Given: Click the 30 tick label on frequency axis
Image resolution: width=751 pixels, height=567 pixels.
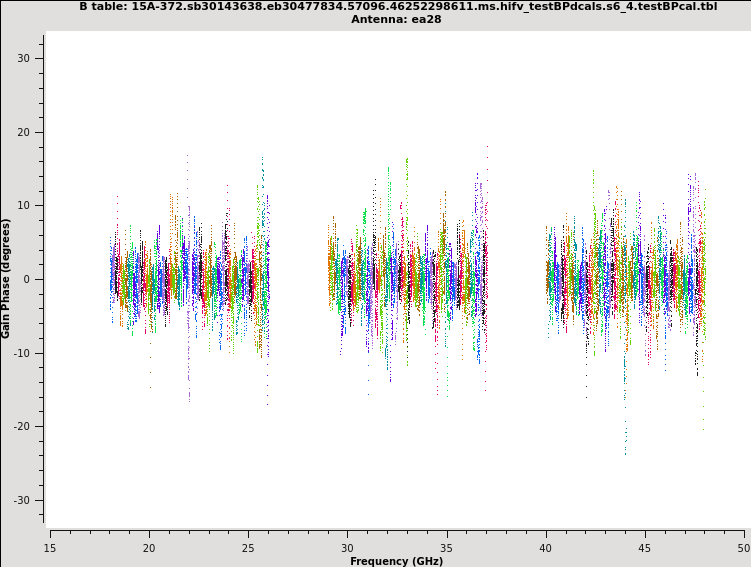Looking at the screenshot, I should tap(347, 548).
